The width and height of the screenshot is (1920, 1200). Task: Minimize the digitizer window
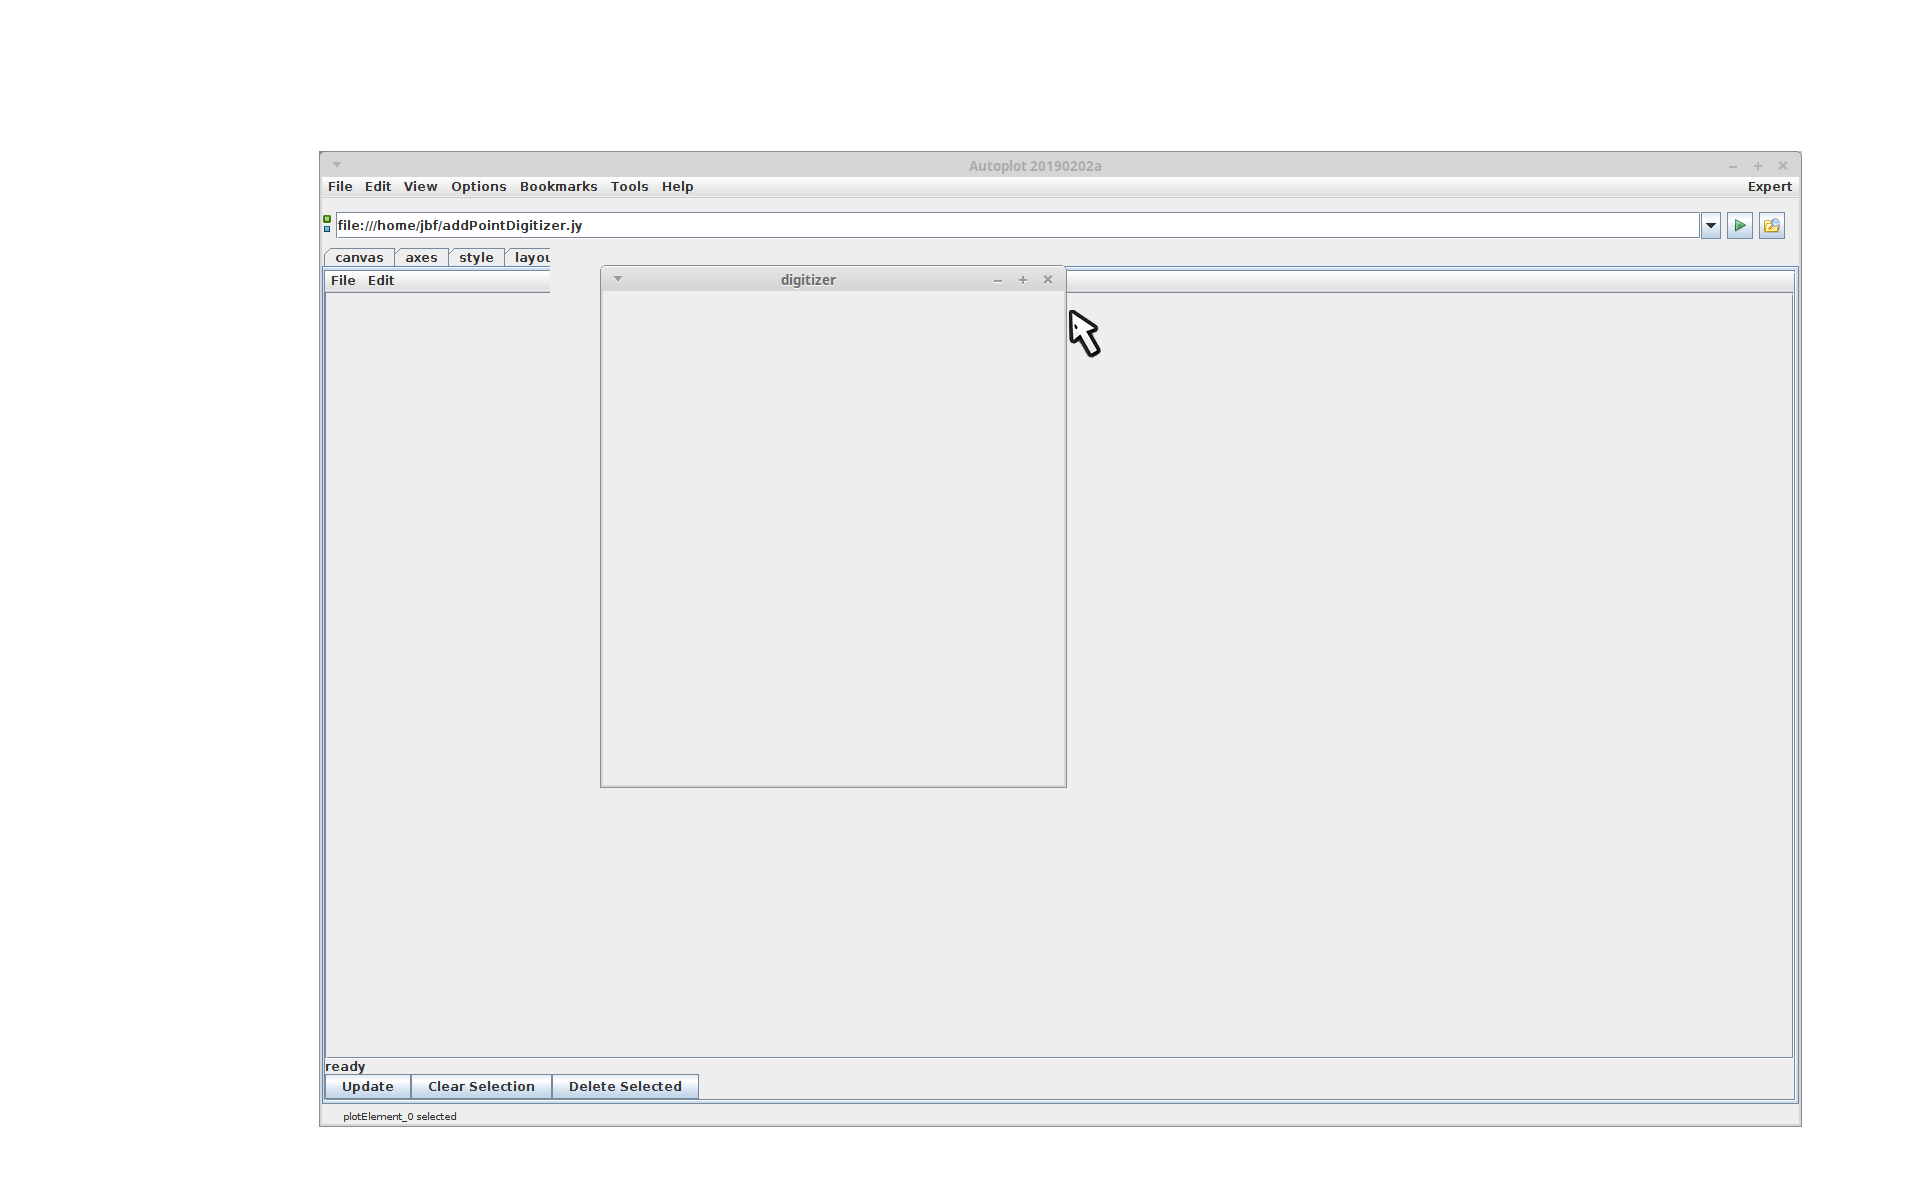click(x=997, y=280)
